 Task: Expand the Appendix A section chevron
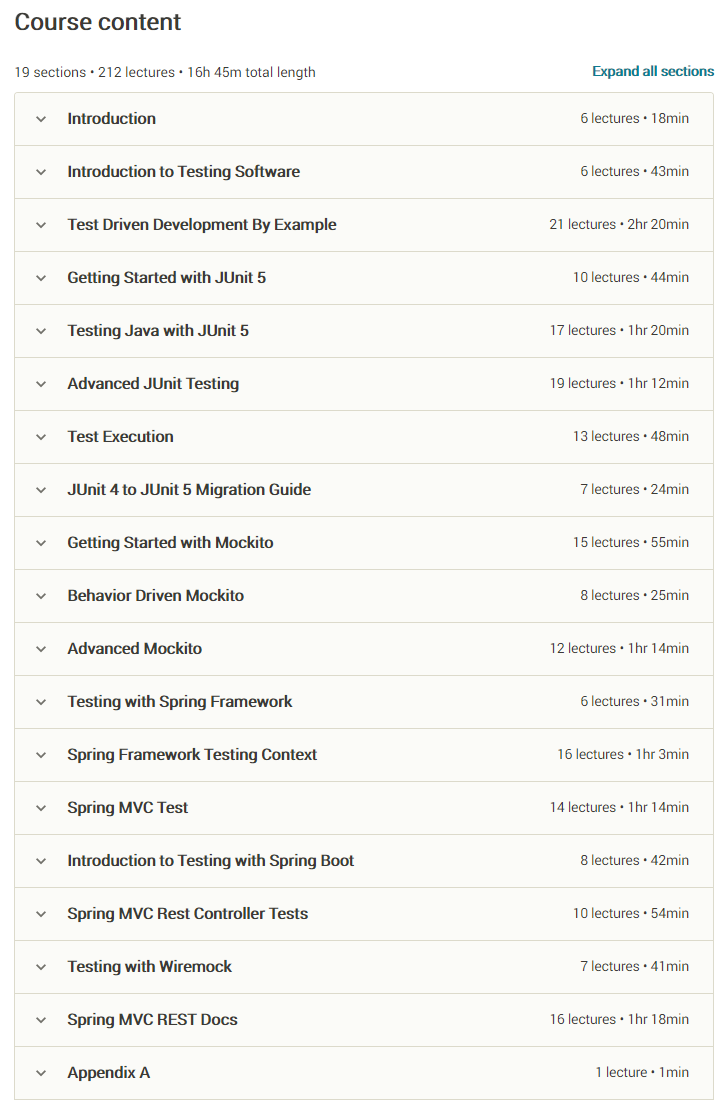click(41, 1073)
